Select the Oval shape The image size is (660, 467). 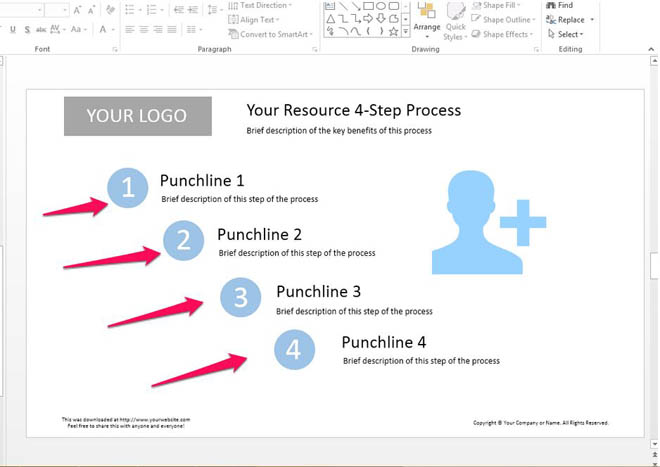tap(381, 6)
